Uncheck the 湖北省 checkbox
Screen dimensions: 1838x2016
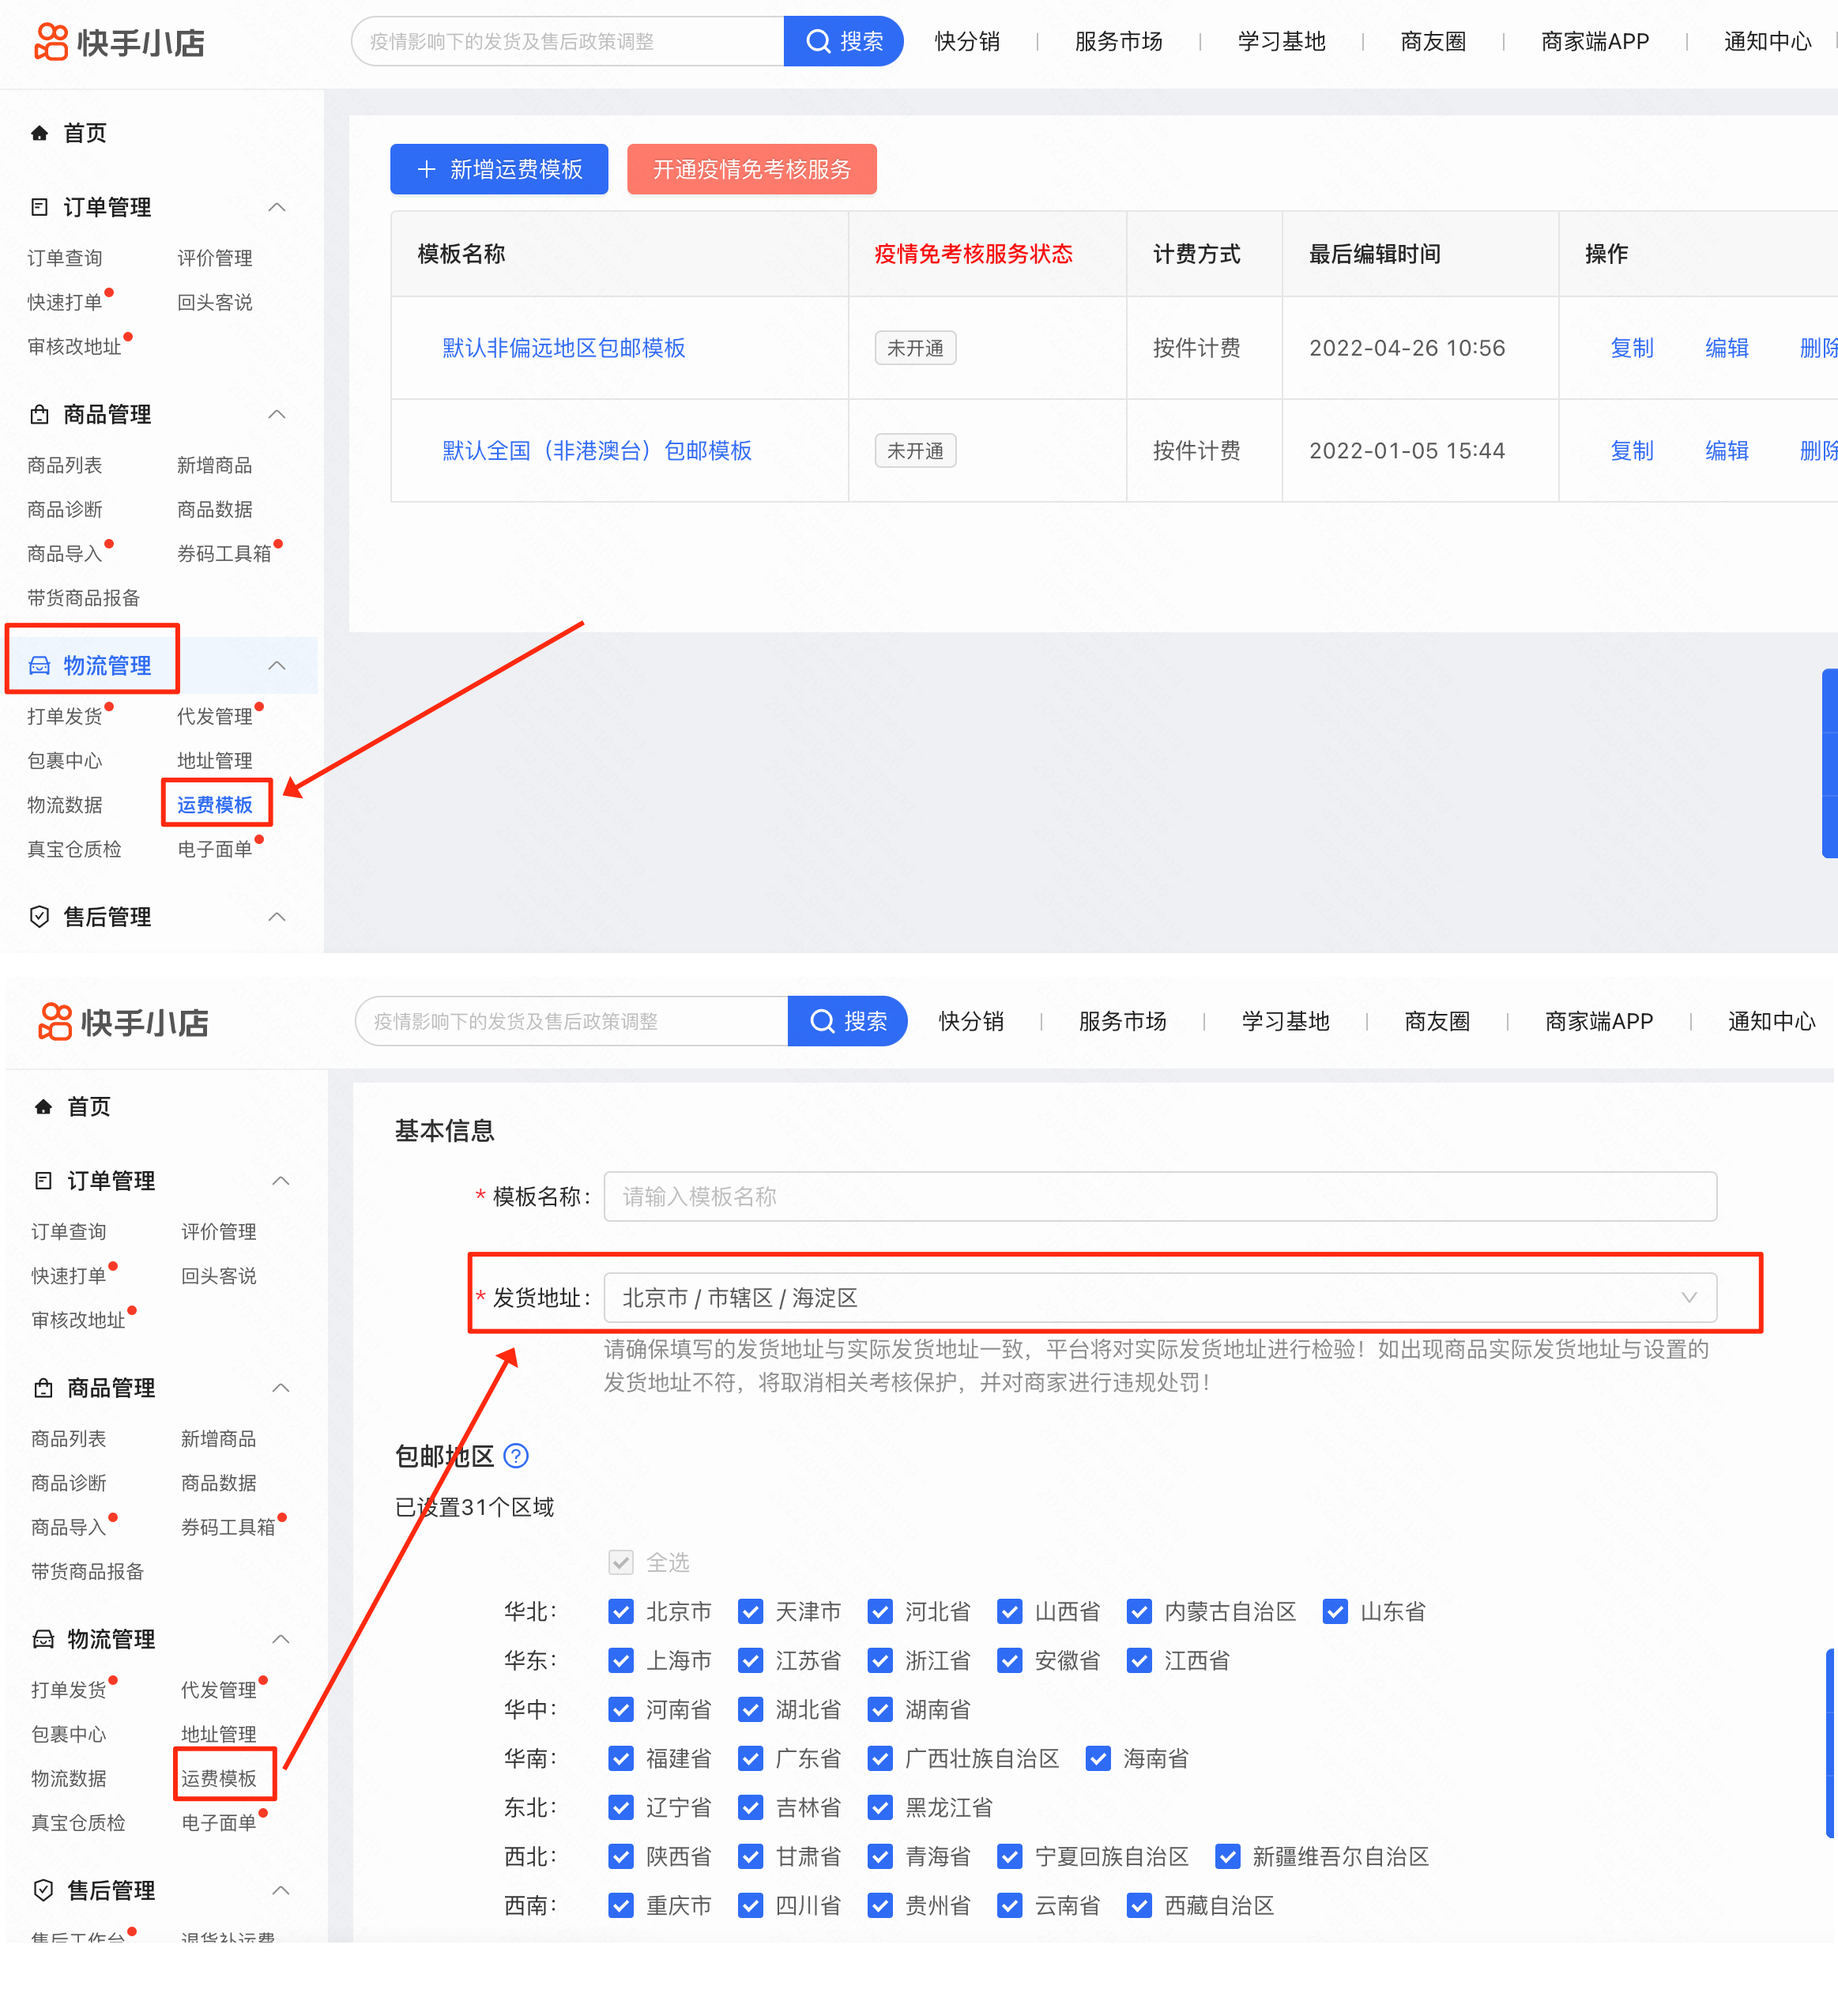coord(751,1709)
